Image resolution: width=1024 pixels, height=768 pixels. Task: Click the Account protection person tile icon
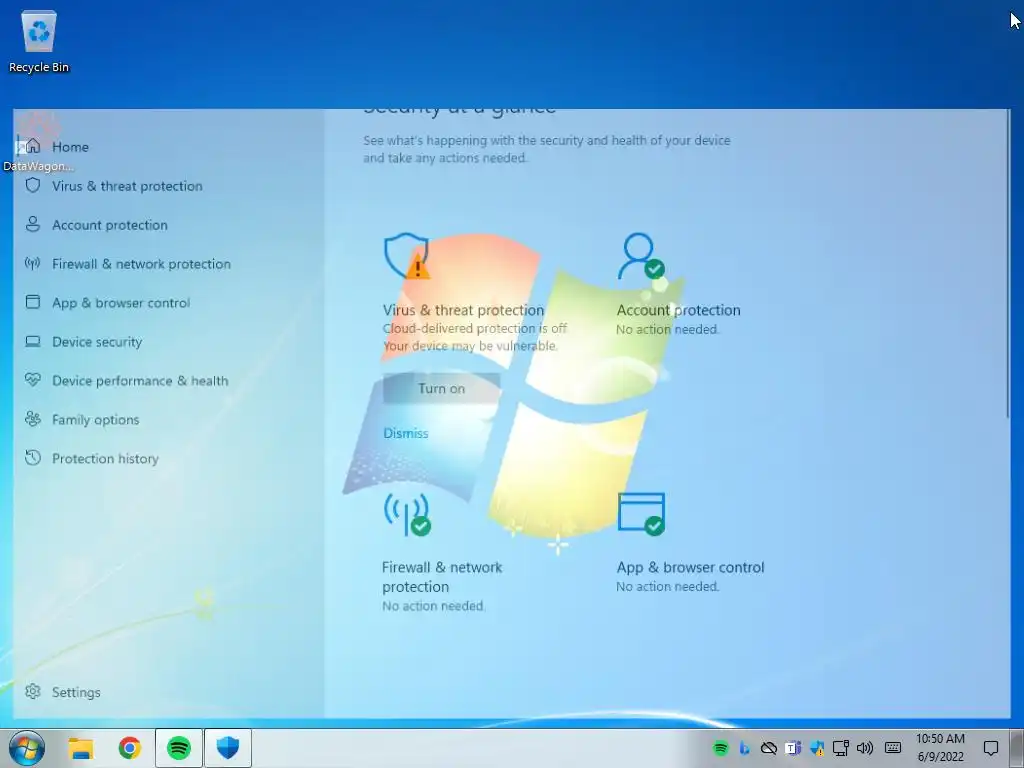click(641, 256)
